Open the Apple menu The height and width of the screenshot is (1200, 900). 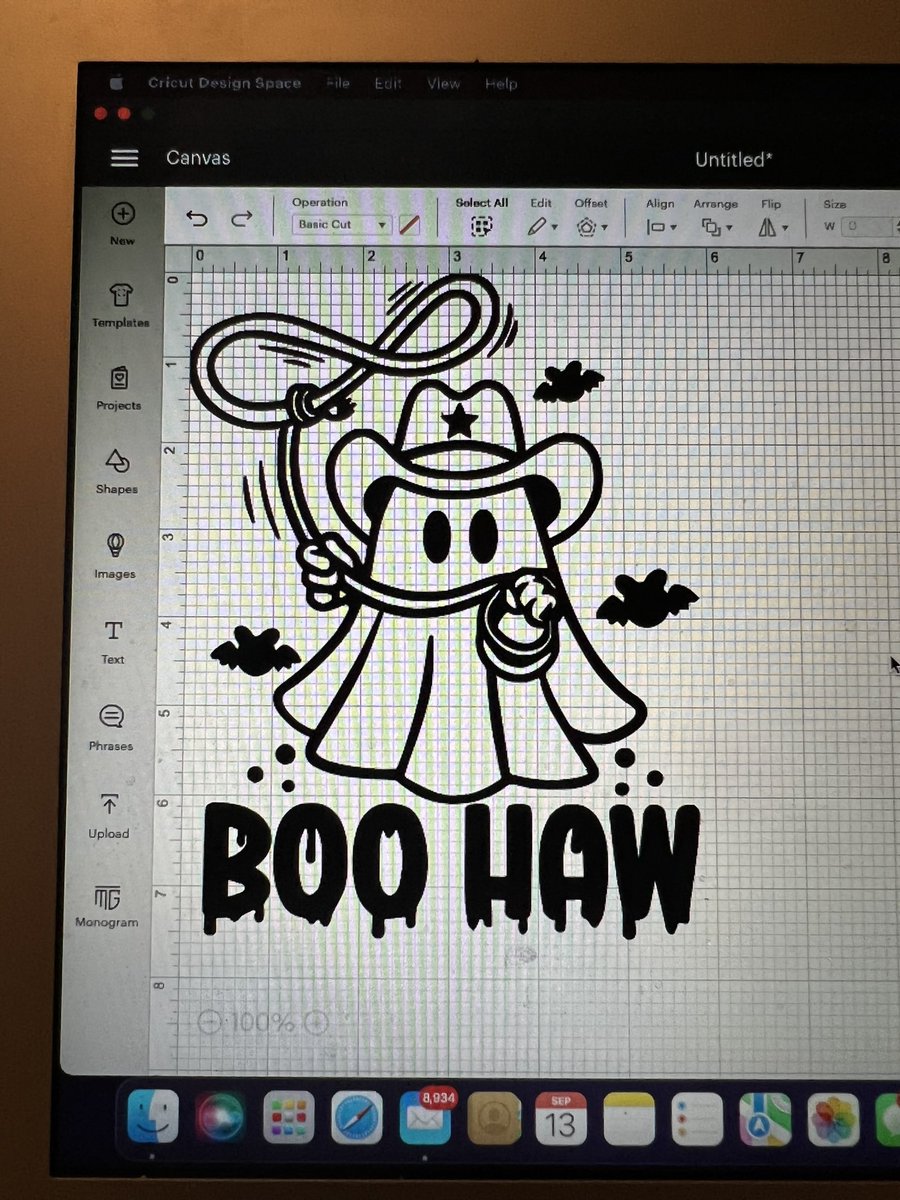pyautogui.click(x=115, y=83)
